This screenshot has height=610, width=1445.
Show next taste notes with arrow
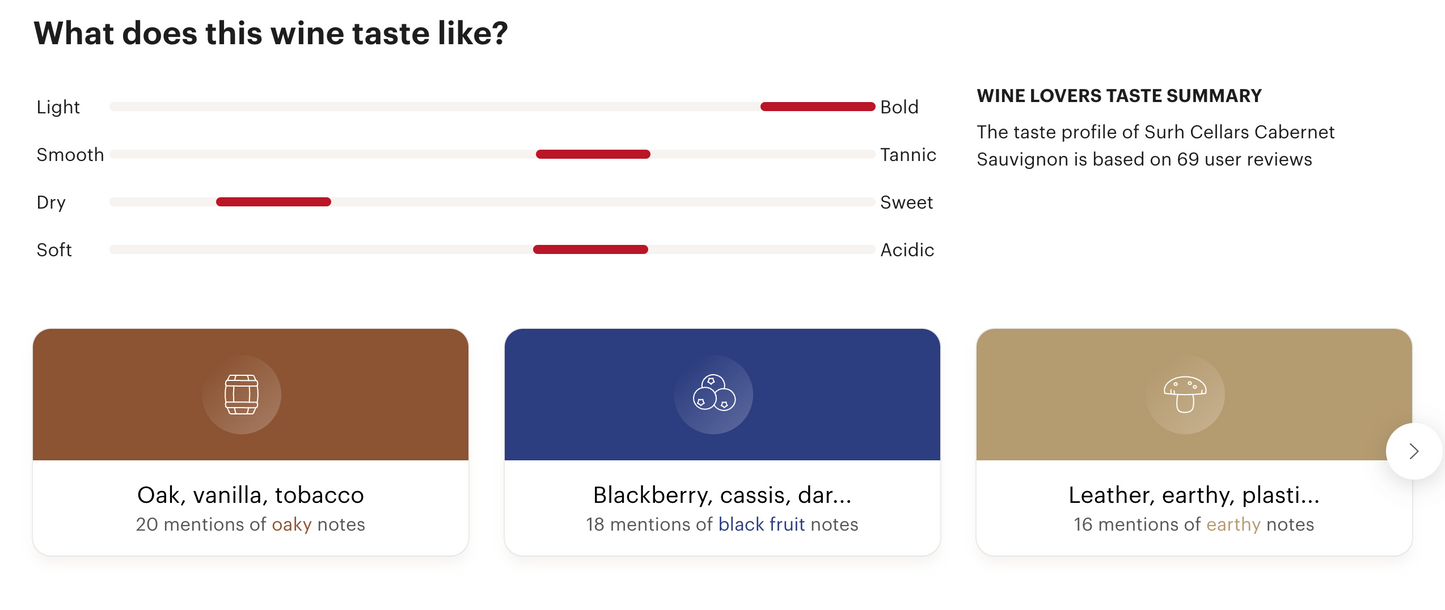coord(1413,451)
